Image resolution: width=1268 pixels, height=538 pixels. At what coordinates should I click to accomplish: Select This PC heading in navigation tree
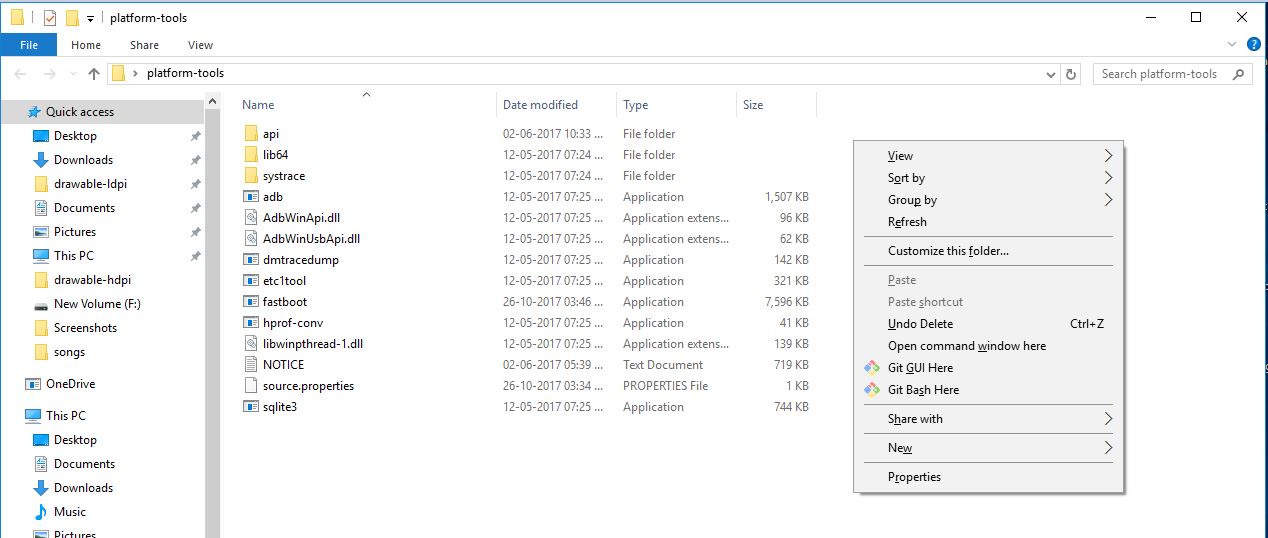tap(65, 416)
